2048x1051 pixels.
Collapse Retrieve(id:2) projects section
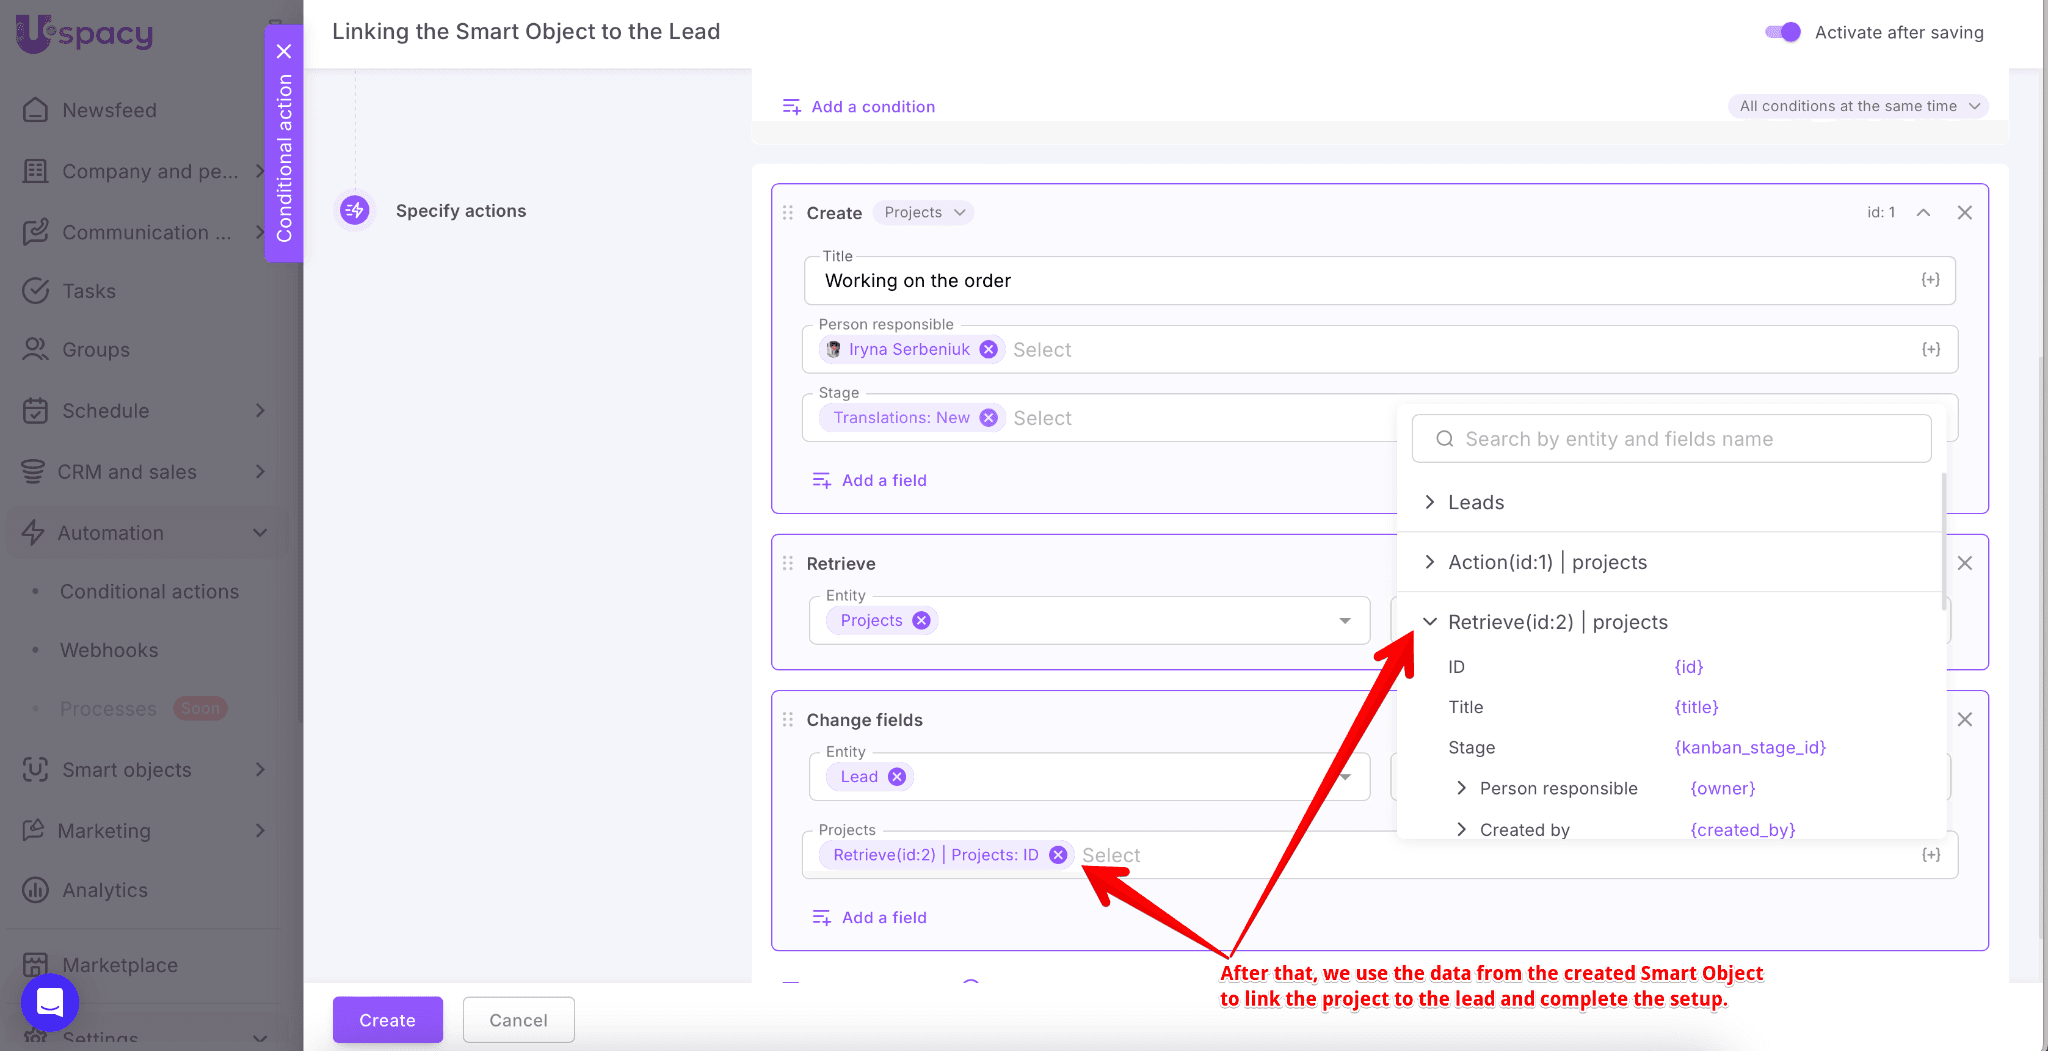coord(1430,622)
